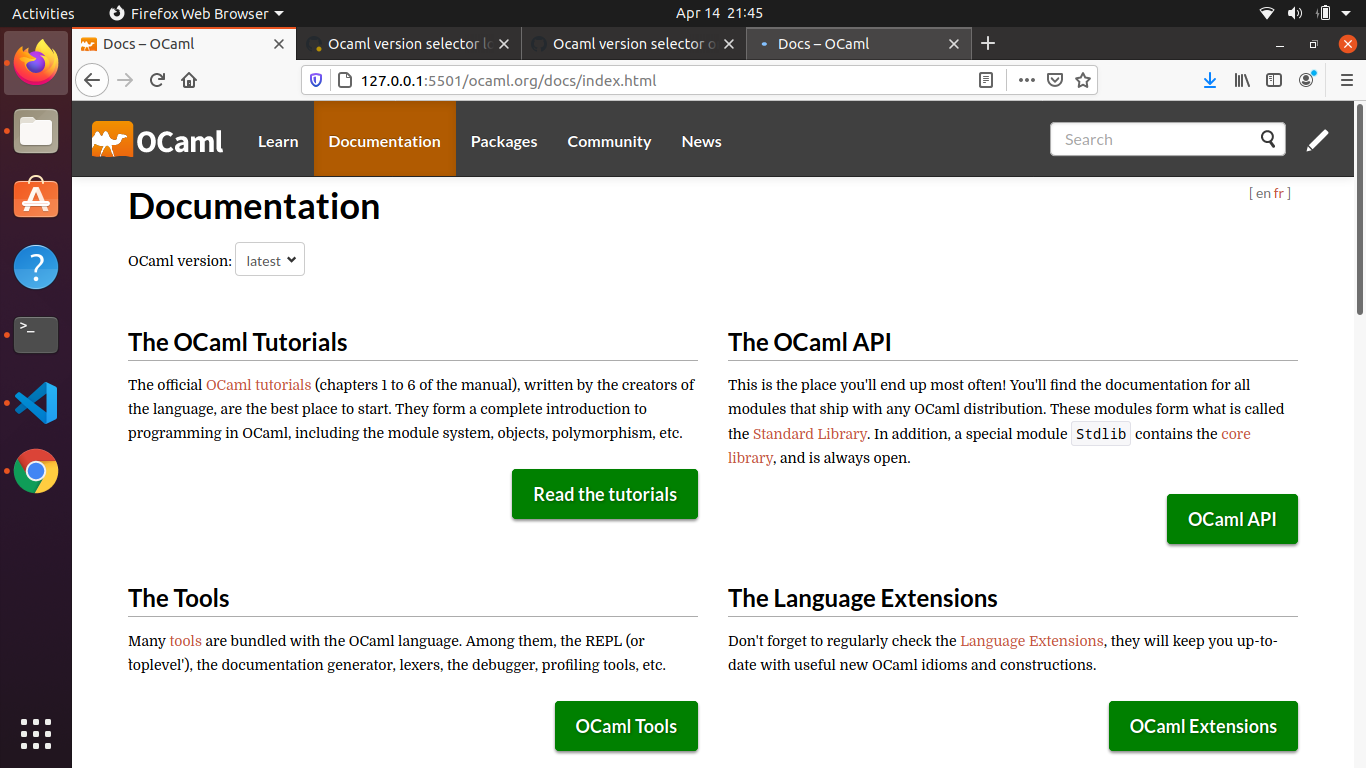This screenshot has height=768, width=1366.
Task: Open the Firefox Library icon
Action: pos(1242,80)
